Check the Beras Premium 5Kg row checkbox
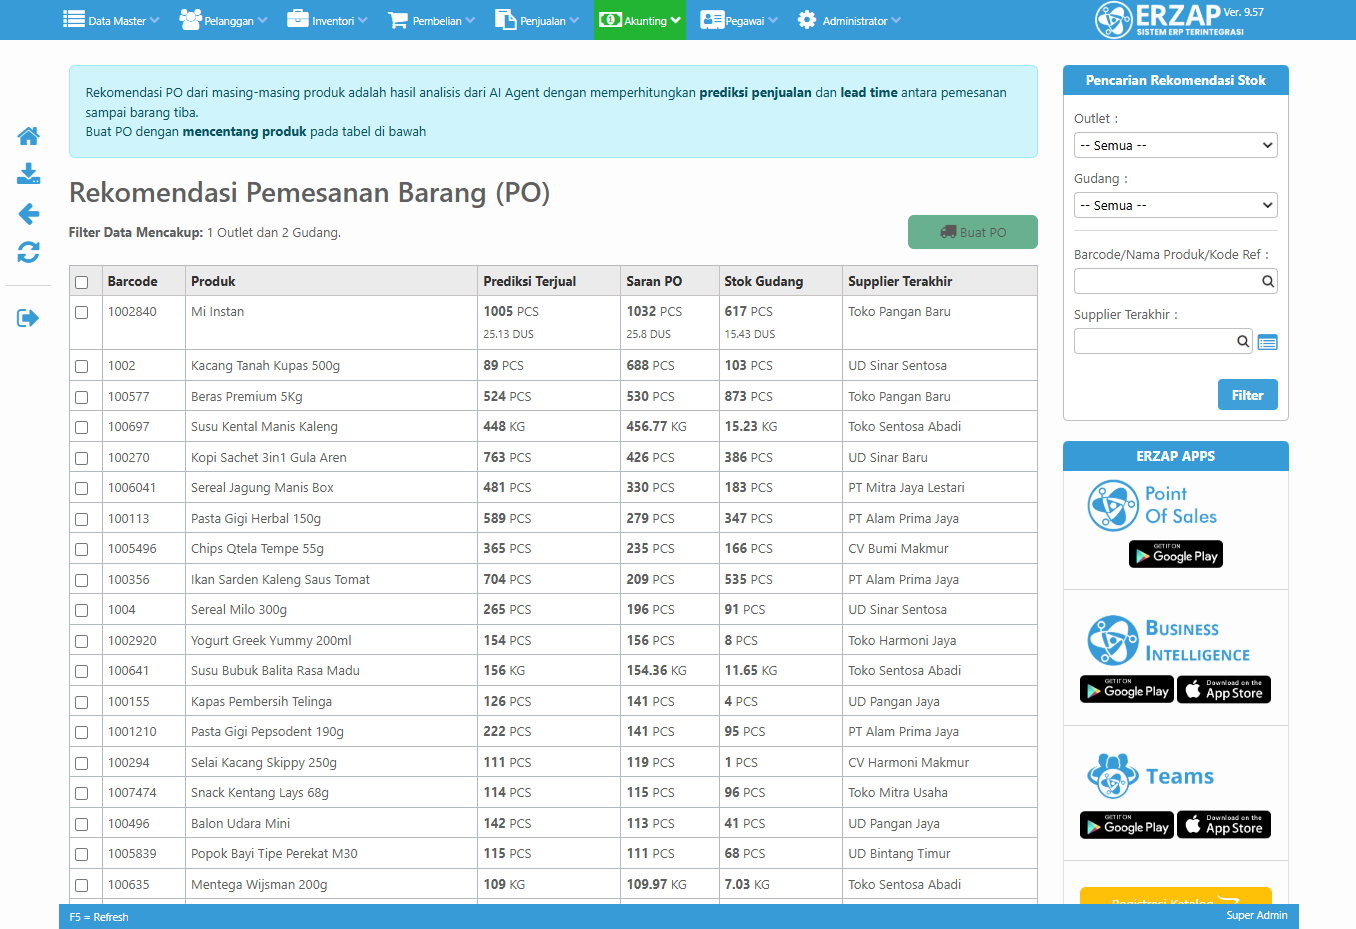1356x929 pixels. tap(82, 397)
